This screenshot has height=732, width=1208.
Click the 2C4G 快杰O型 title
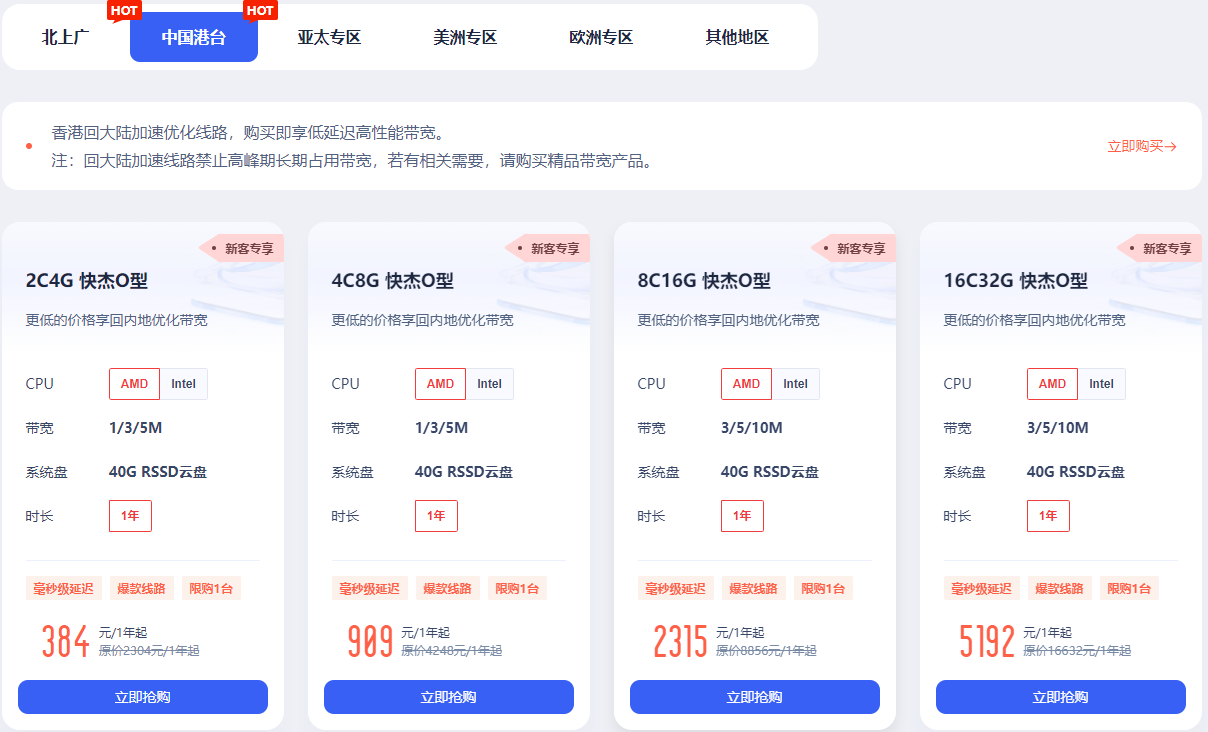click(87, 281)
